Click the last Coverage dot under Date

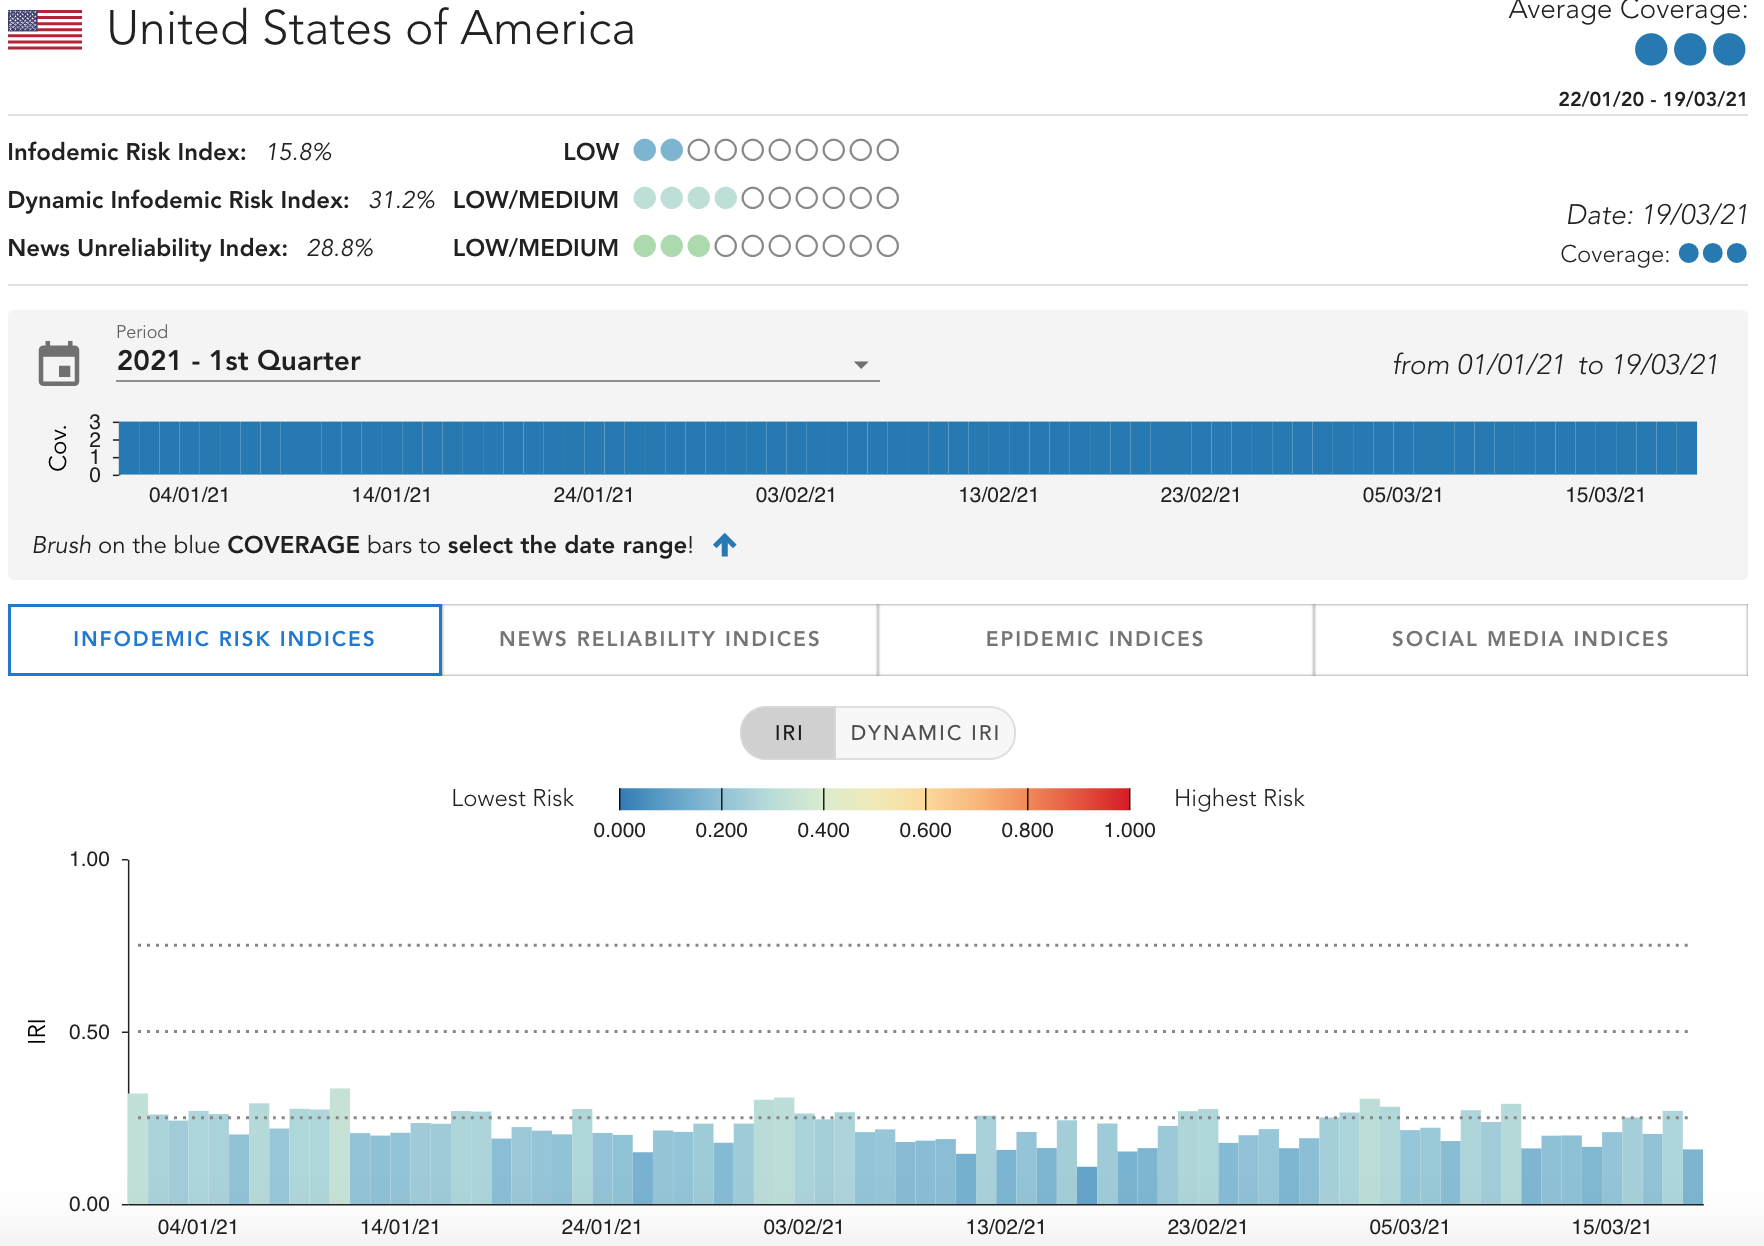coord(1737,253)
